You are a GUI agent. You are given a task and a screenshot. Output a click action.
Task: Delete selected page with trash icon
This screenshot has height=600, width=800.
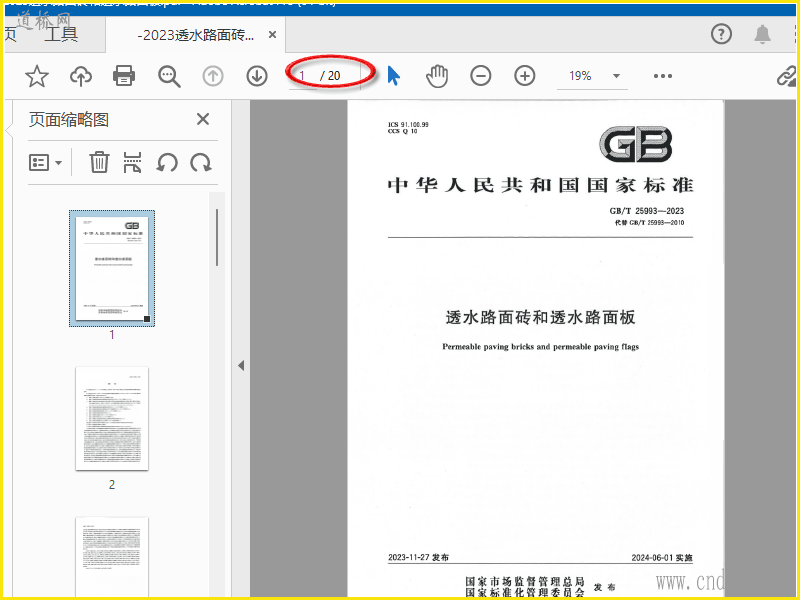(x=99, y=163)
